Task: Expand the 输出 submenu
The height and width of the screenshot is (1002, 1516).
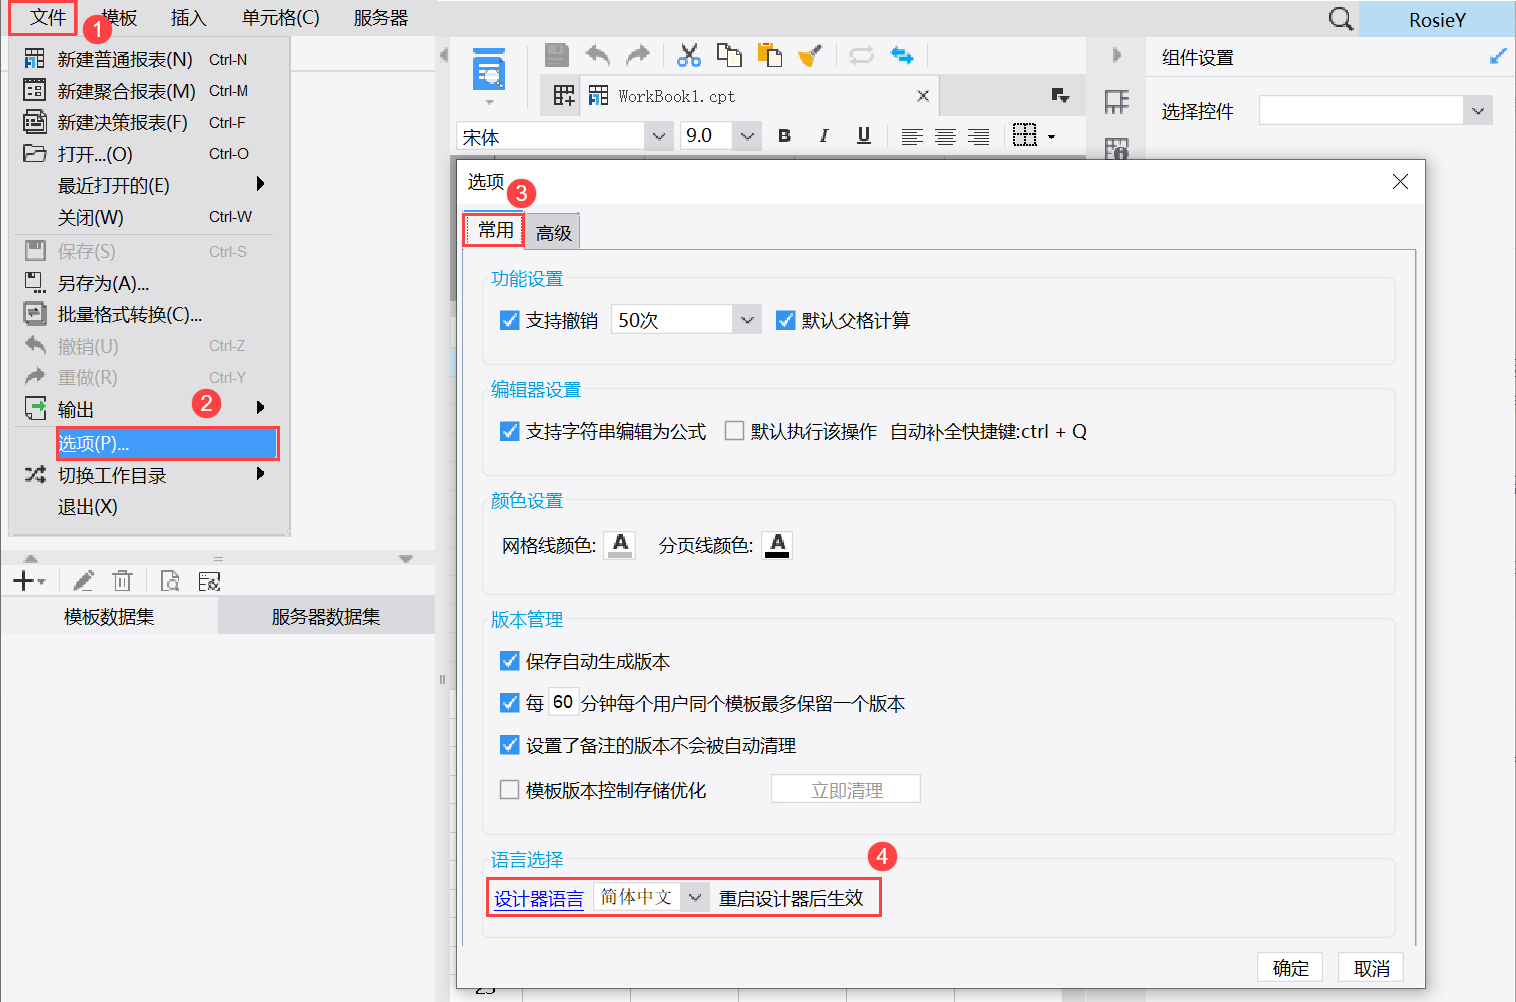Action: (x=260, y=408)
